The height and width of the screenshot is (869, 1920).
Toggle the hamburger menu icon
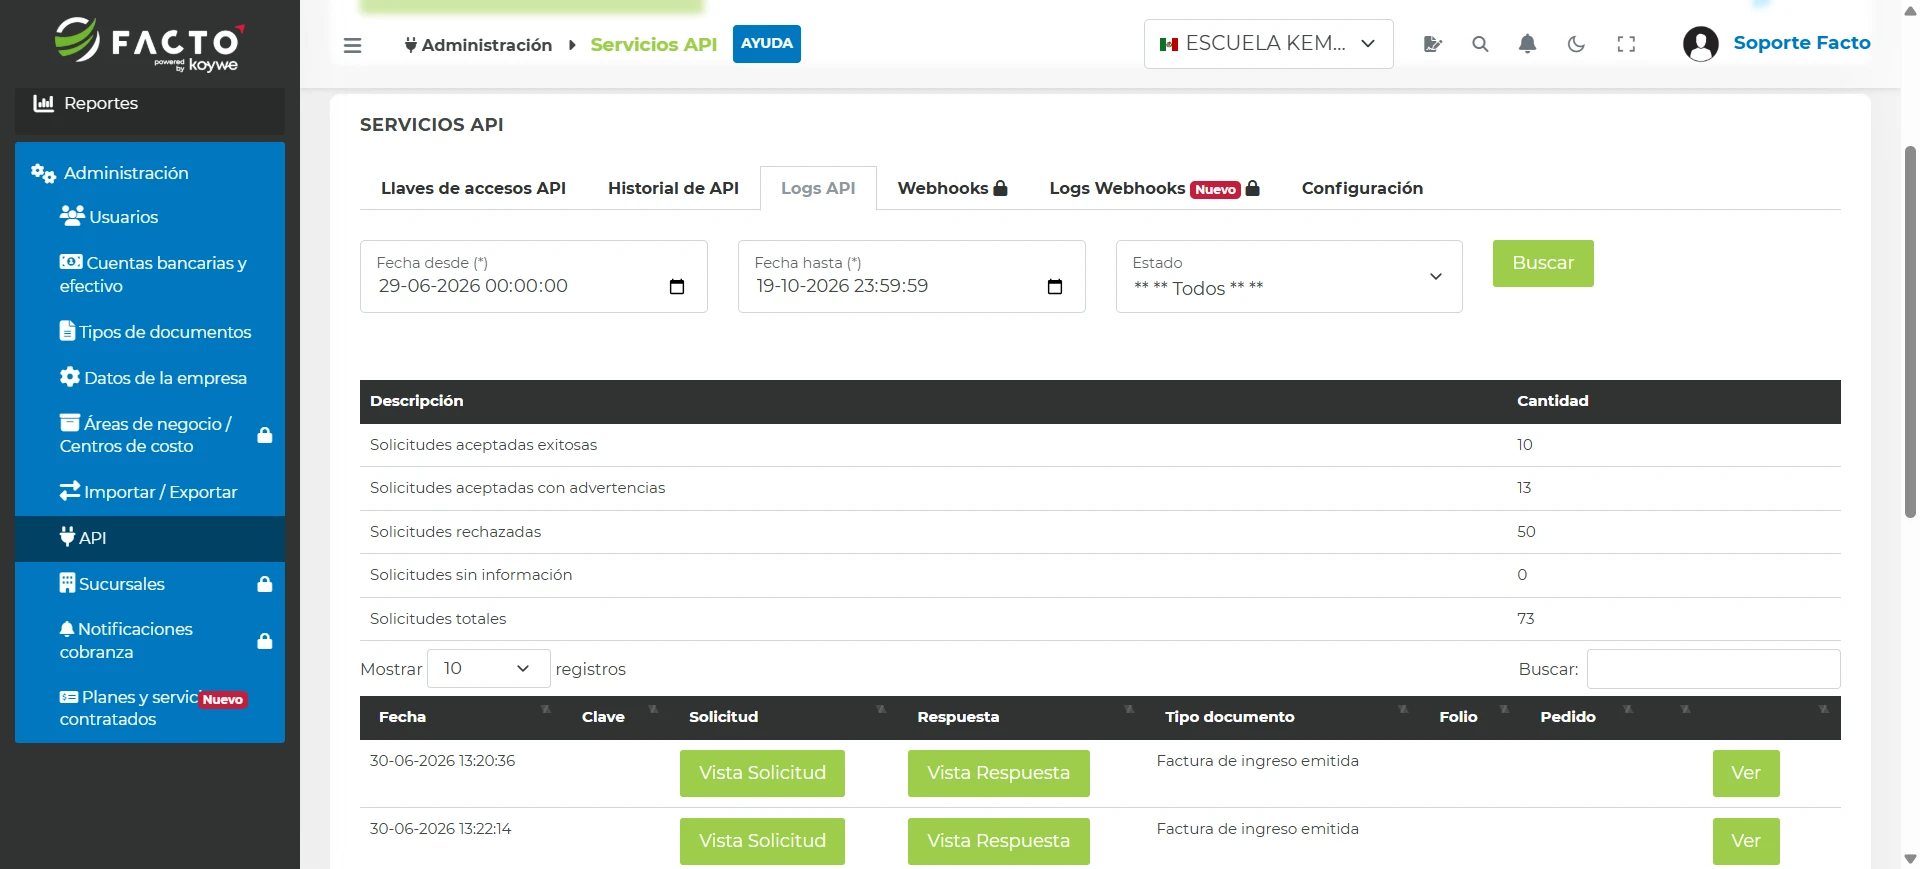pos(352,45)
